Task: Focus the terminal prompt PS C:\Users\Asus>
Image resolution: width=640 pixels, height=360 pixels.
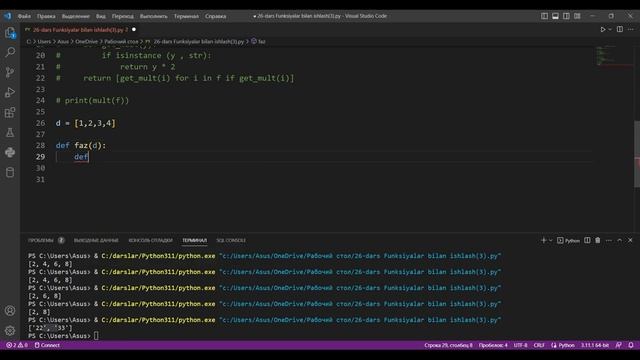Action: (x=60, y=336)
